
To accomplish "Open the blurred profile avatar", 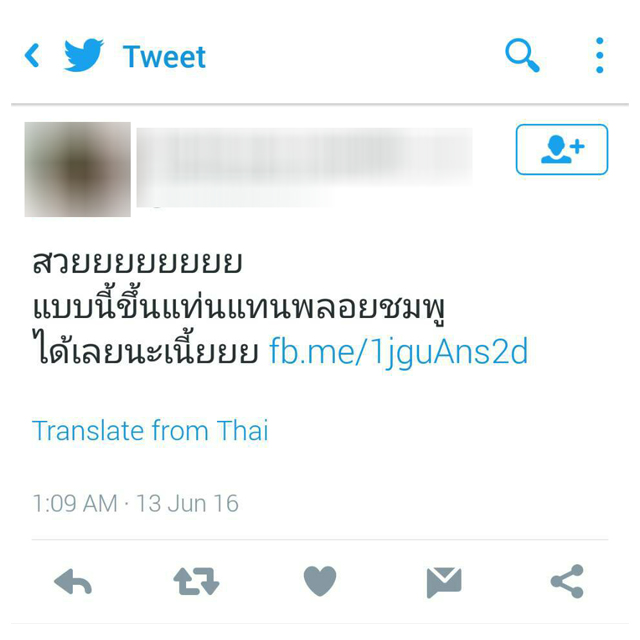I will pos(78,169).
